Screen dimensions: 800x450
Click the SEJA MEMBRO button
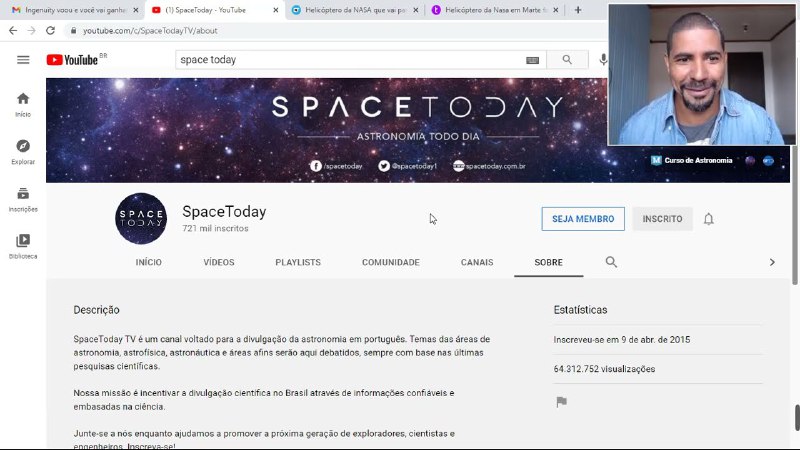click(x=583, y=219)
